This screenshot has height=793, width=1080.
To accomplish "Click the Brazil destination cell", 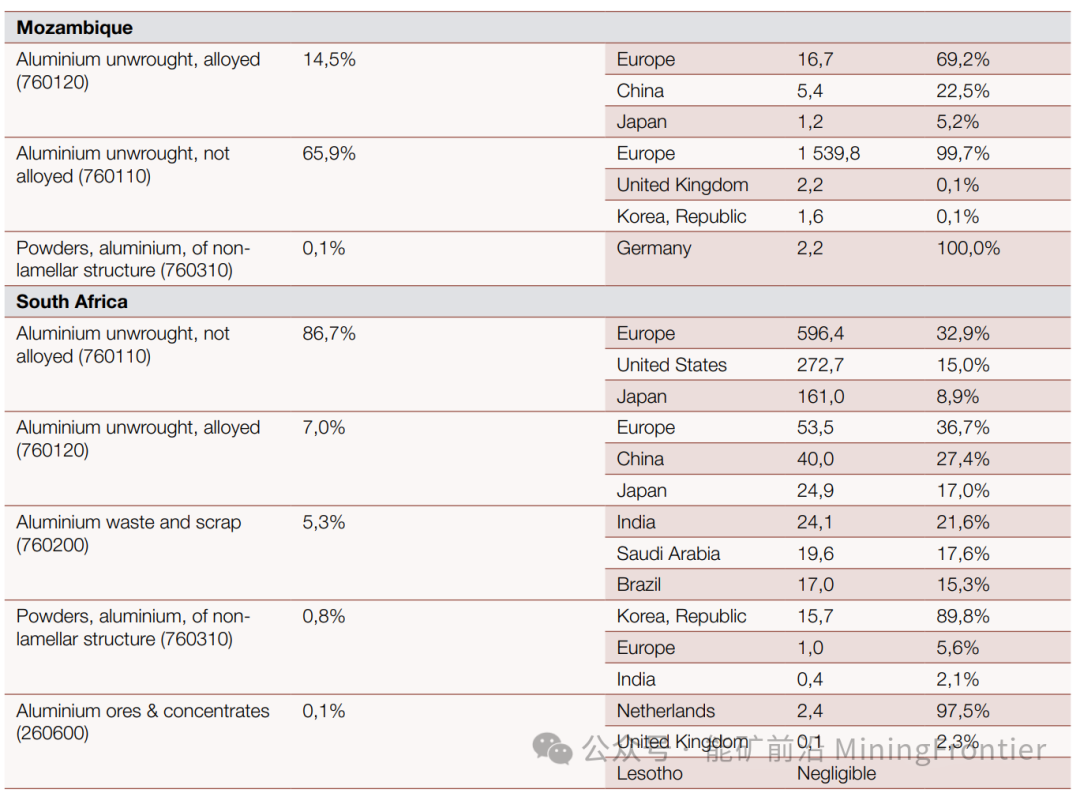I will pos(639,584).
